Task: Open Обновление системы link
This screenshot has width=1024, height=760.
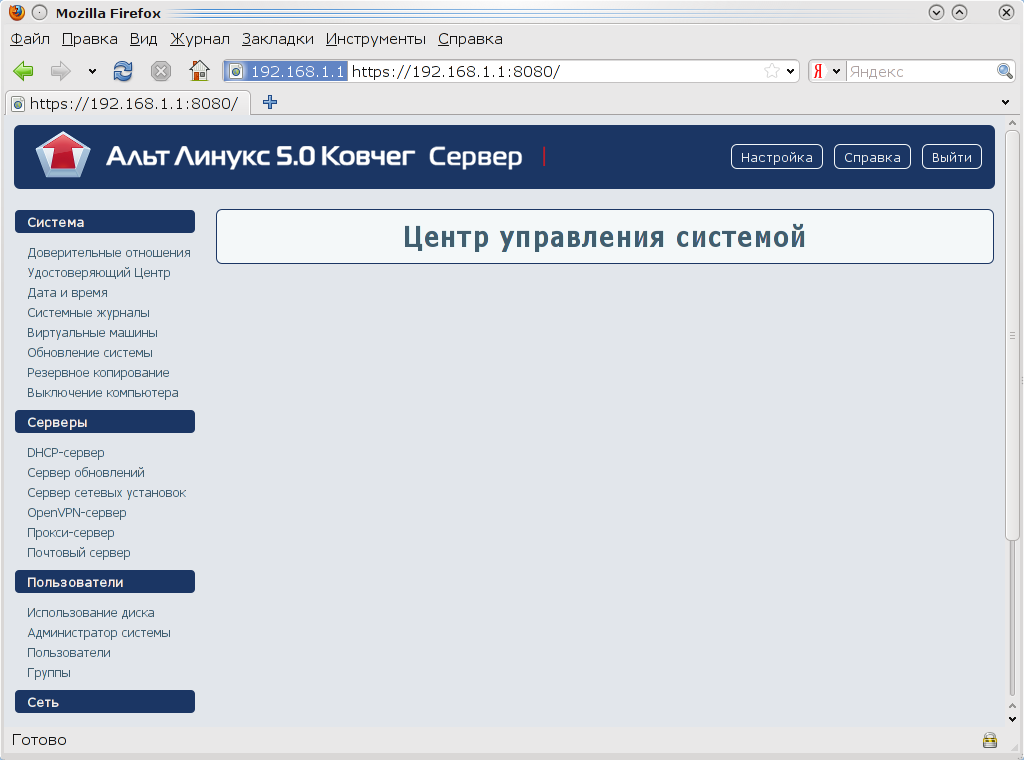Action: [89, 353]
